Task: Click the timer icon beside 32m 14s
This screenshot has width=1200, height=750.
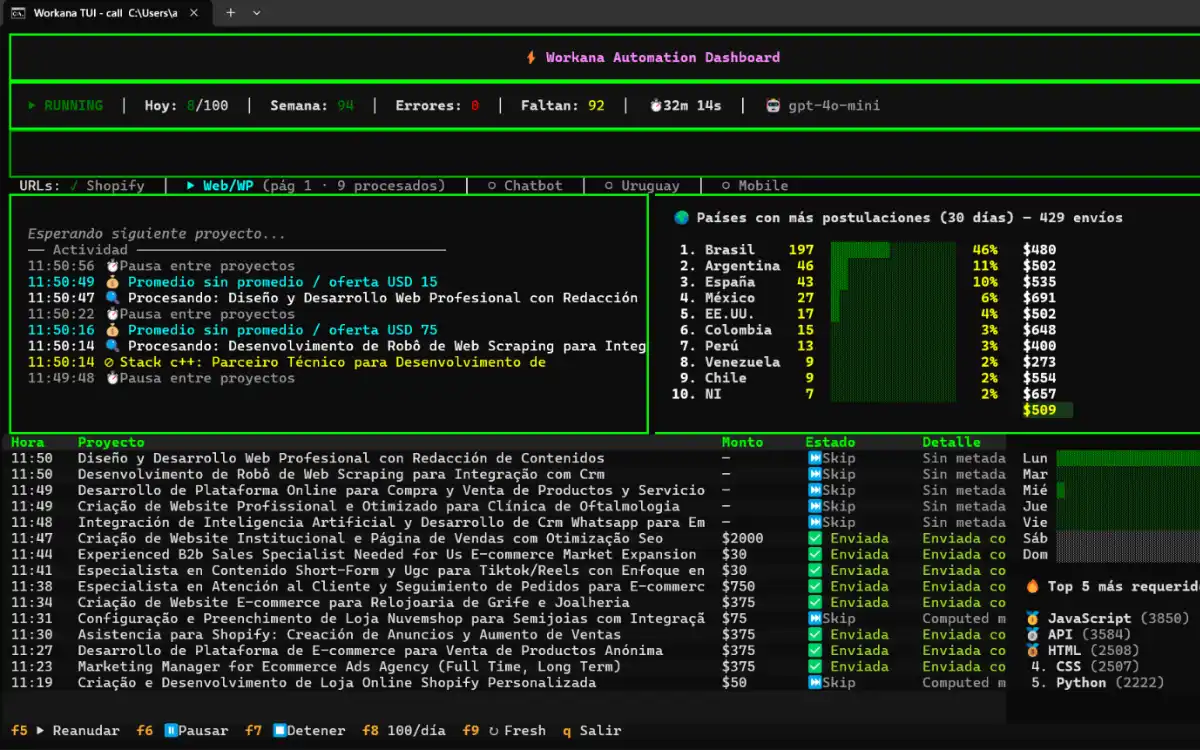Action: coord(656,106)
